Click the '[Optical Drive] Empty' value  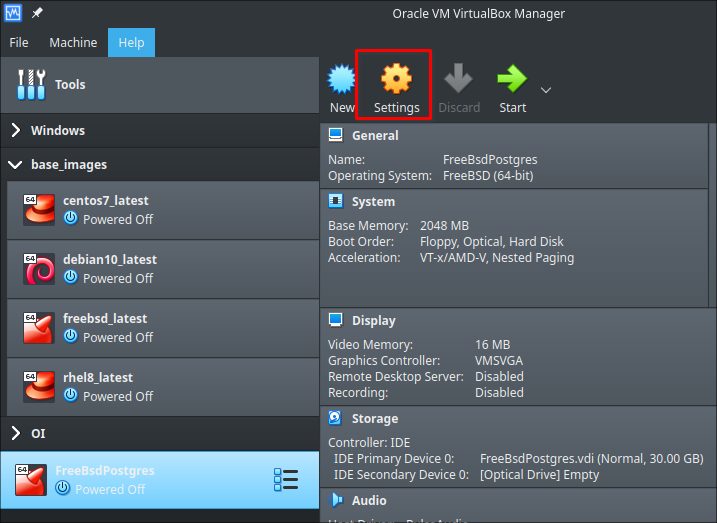pyautogui.click(x=539, y=475)
